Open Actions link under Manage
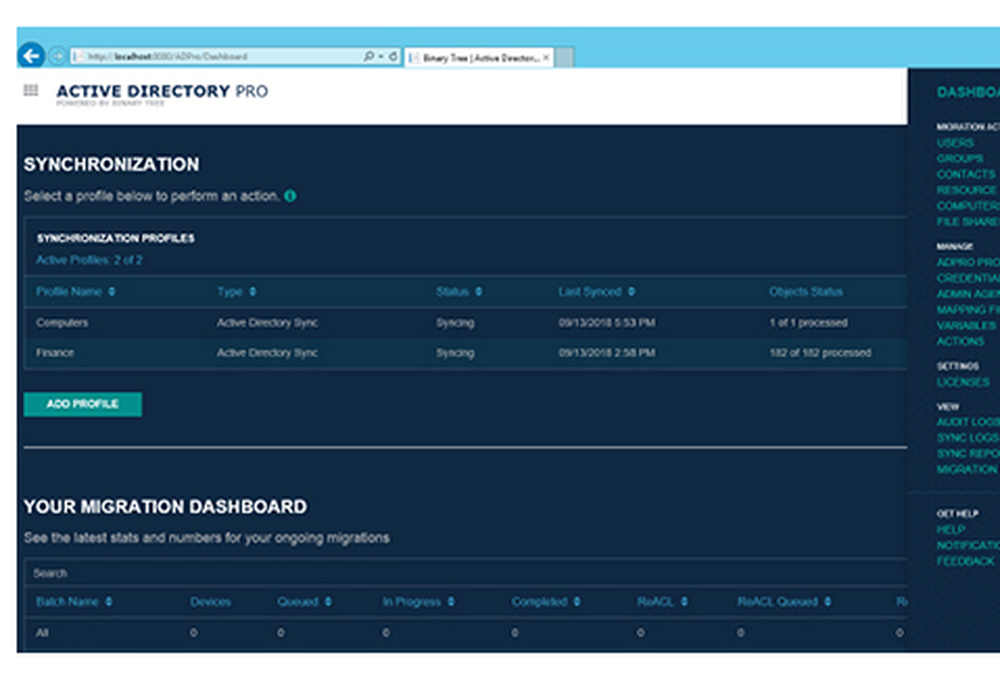This screenshot has width=1000, height=688. pyautogui.click(x=960, y=341)
